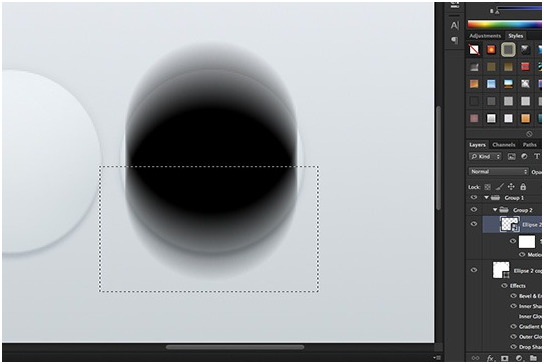The width and height of the screenshot is (544, 364).
Task: Click the horizontal canvas scrollbar thumb
Action: (235, 347)
